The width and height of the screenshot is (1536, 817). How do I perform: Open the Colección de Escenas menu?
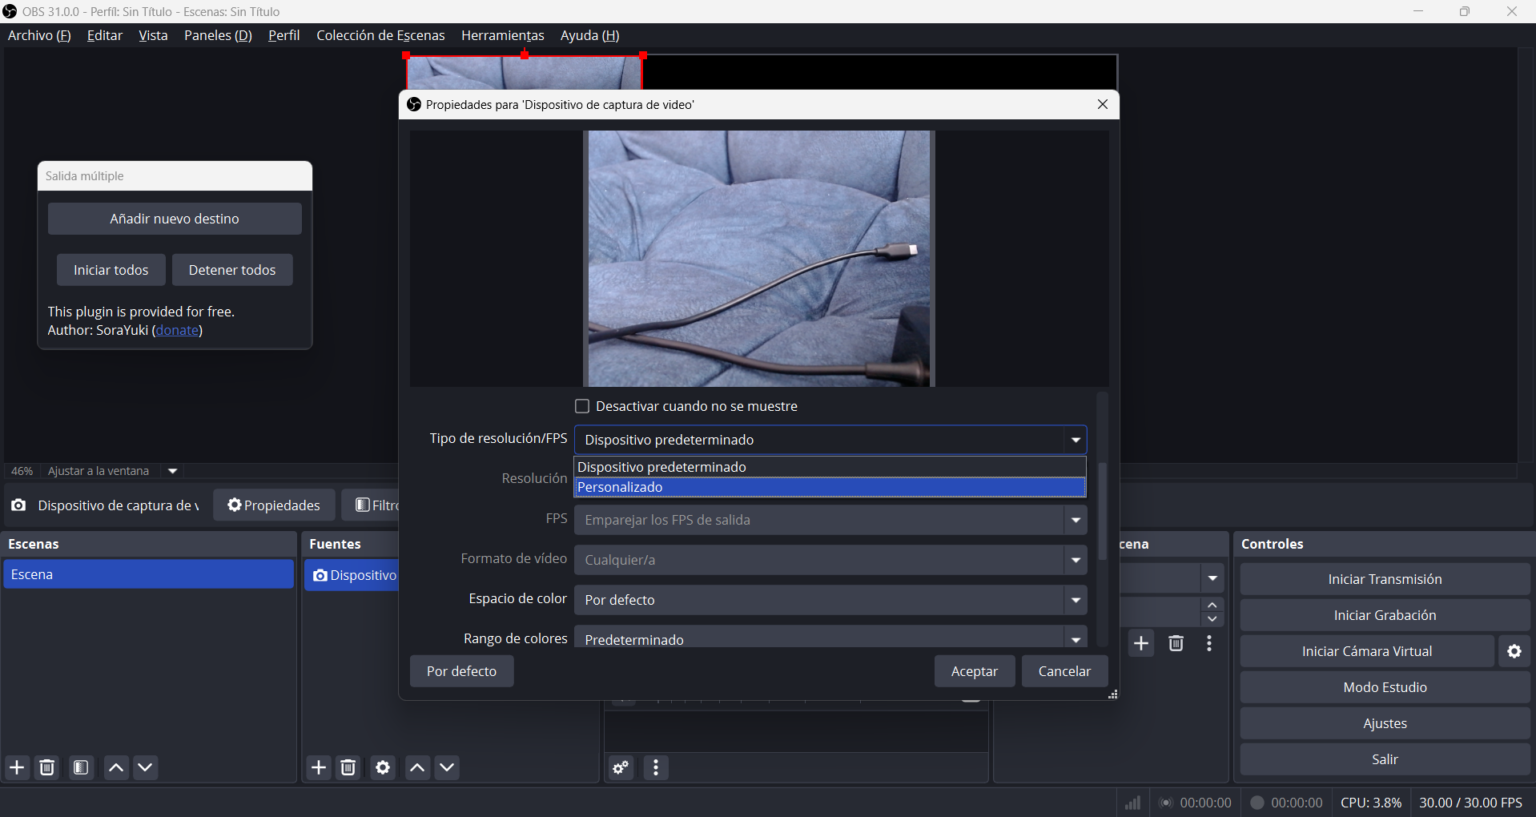pyautogui.click(x=380, y=35)
